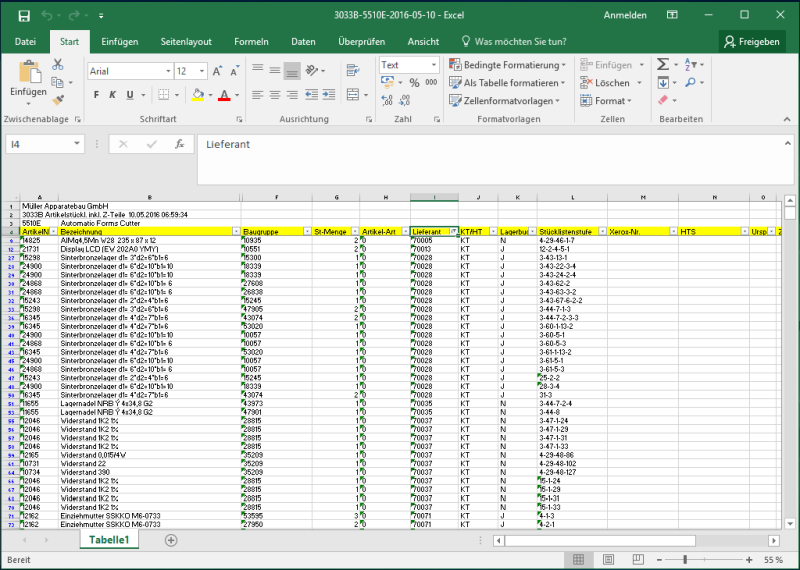The width and height of the screenshot is (800, 570).
Task: Click the Insert Function fx icon
Action: (179, 144)
